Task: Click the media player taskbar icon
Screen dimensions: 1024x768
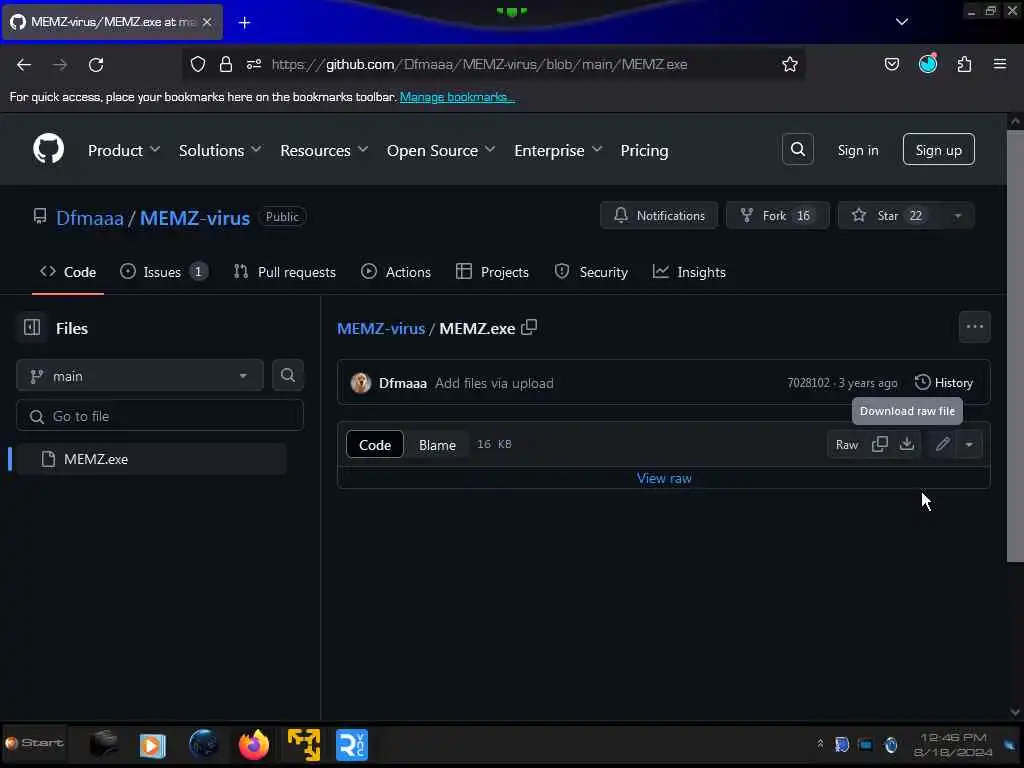Action: [x=153, y=745]
